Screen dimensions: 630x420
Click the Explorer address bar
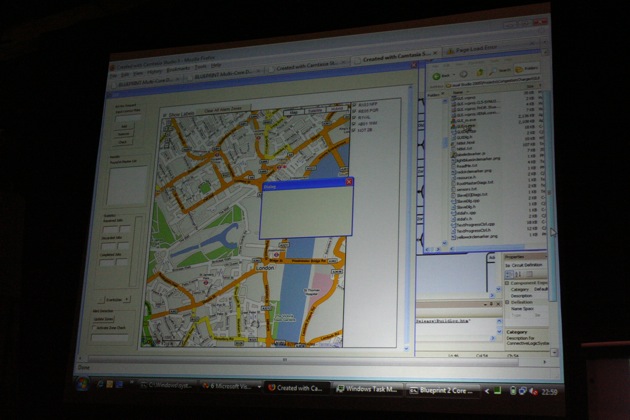pos(491,84)
